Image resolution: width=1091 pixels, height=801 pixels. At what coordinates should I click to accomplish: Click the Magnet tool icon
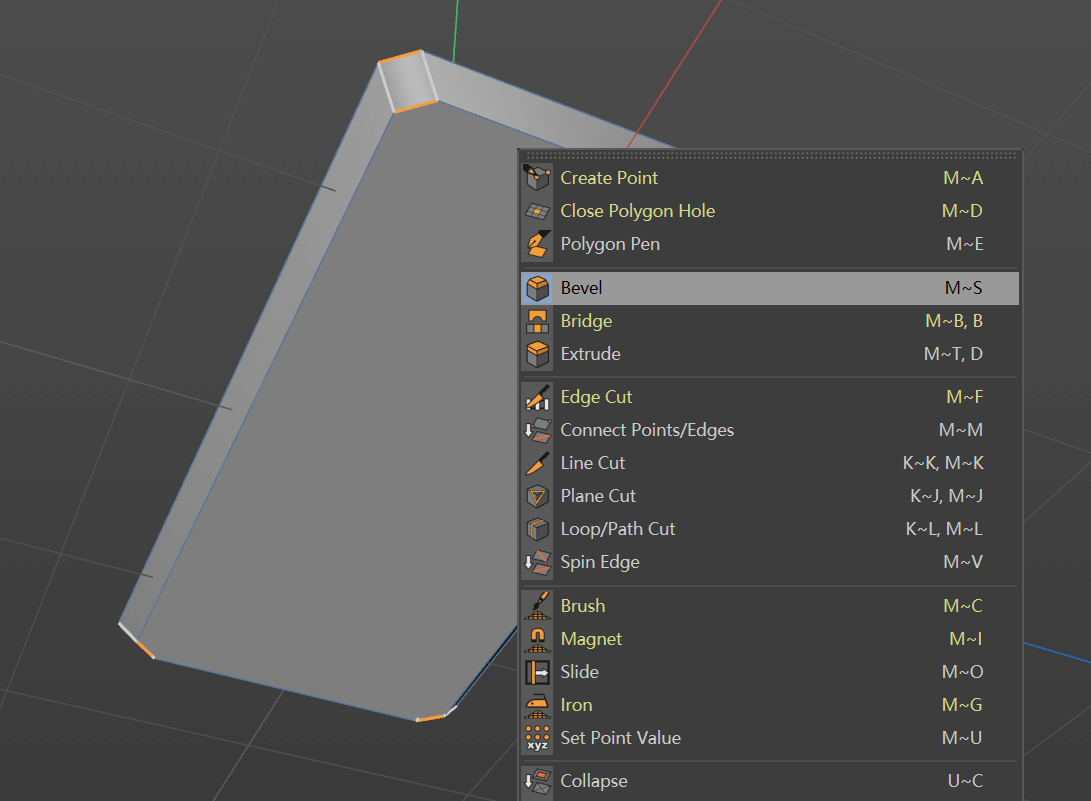tap(537, 639)
